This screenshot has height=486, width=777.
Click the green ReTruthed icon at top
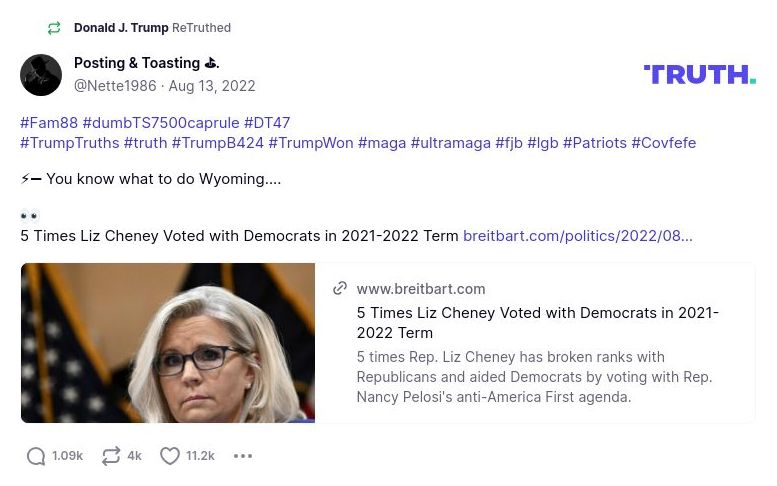(x=54, y=28)
